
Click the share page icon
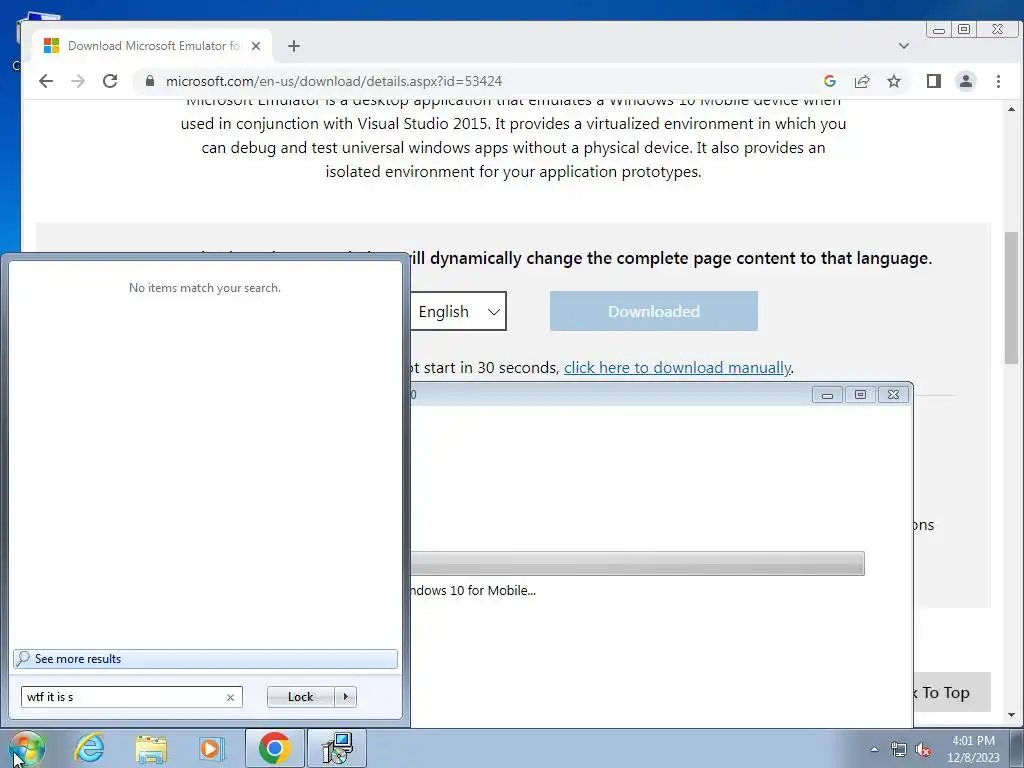tap(862, 81)
